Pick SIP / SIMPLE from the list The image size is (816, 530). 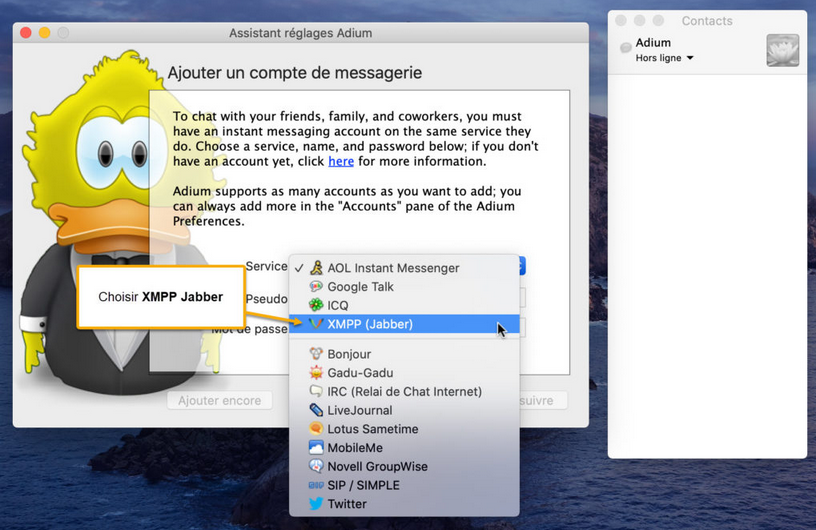(404, 485)
